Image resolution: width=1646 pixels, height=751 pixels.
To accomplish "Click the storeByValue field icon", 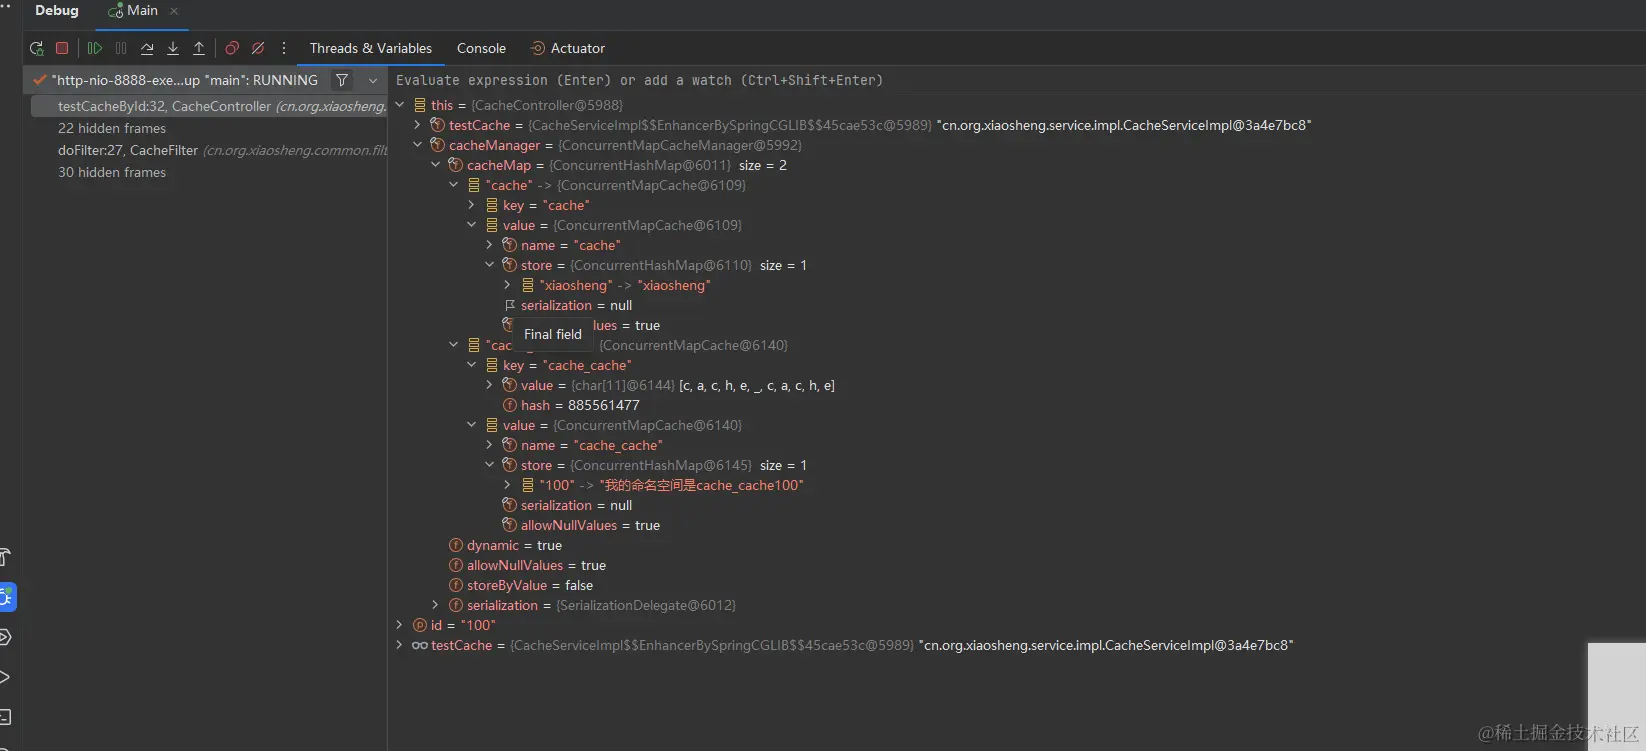I will click(x=456, y=585).
